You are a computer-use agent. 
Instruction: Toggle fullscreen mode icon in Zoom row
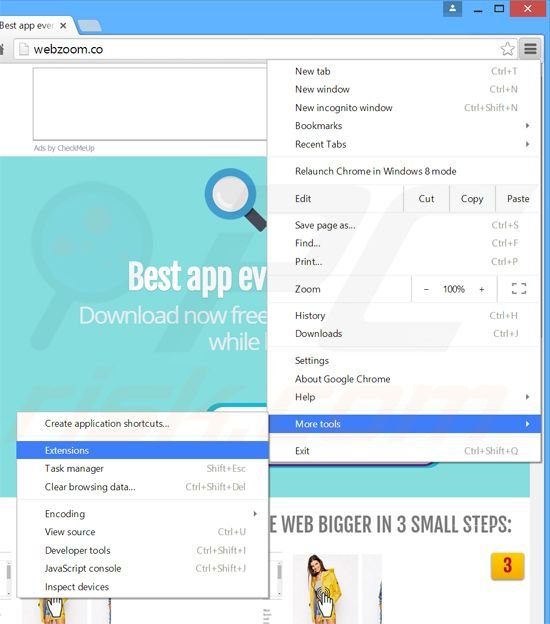coord(519,289)
